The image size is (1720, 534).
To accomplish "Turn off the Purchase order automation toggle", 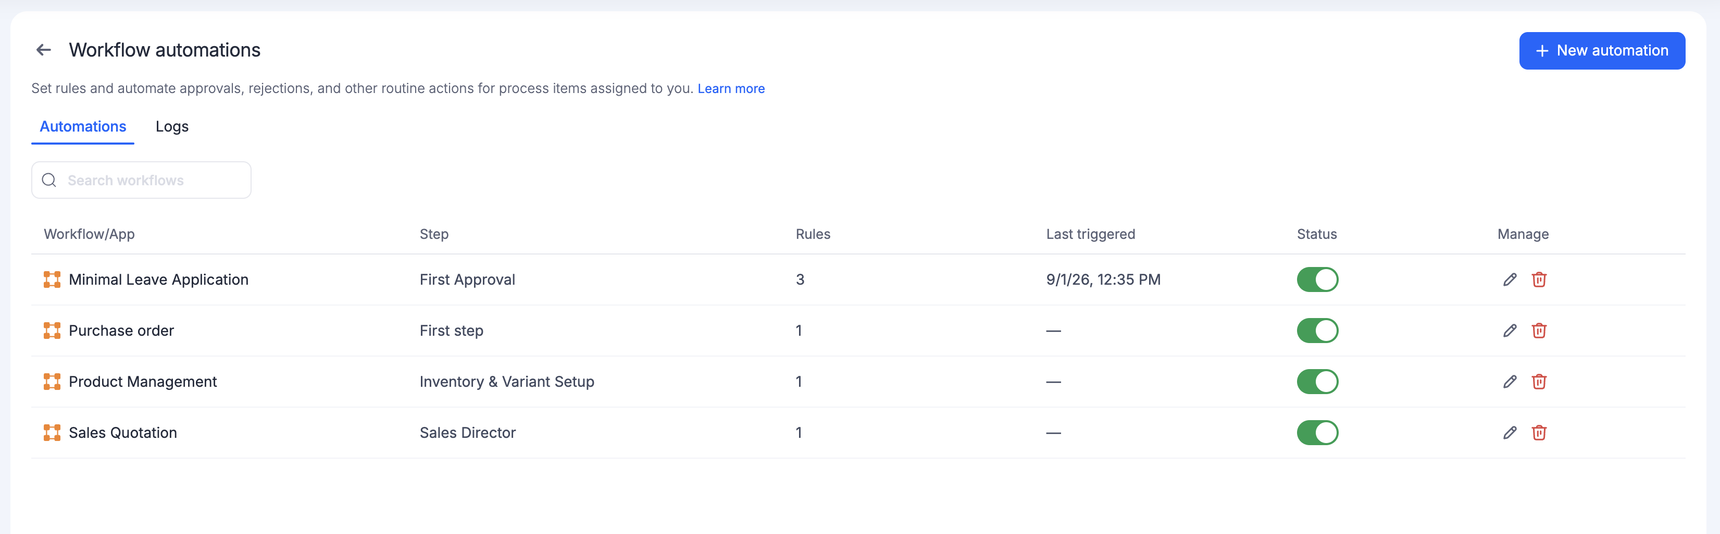I will click(x=1317, y=331).
